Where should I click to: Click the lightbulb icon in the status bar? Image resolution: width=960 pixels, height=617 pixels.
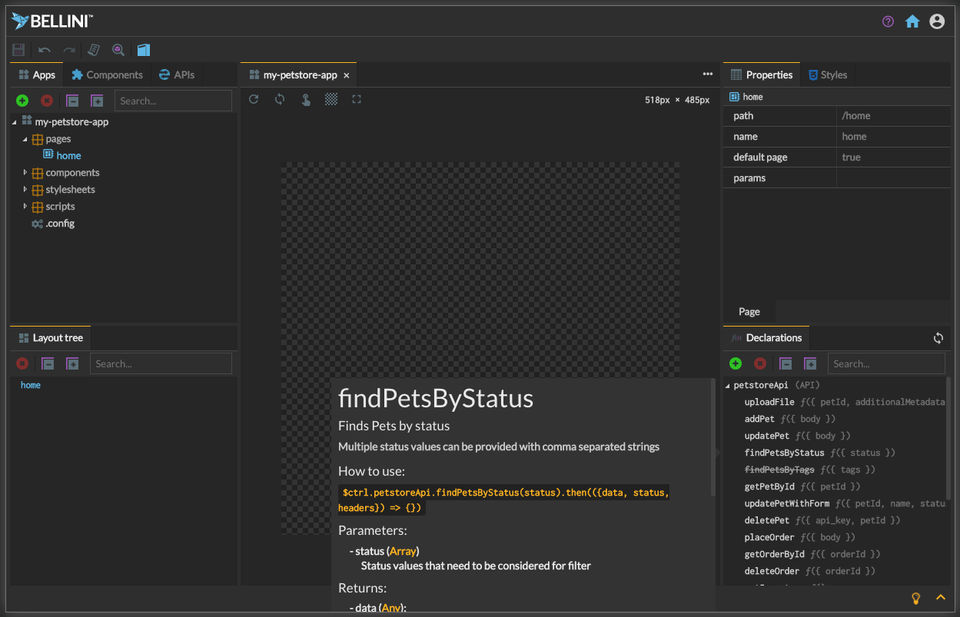pos(915,598)
